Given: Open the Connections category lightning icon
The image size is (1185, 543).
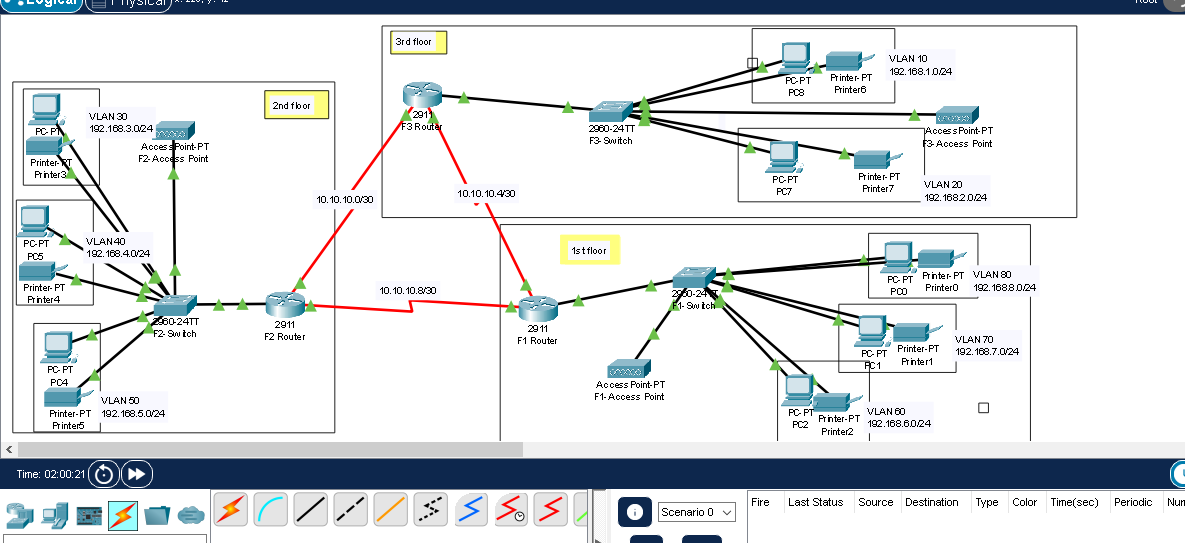Looking at the screenshot, I should (123, 516).
